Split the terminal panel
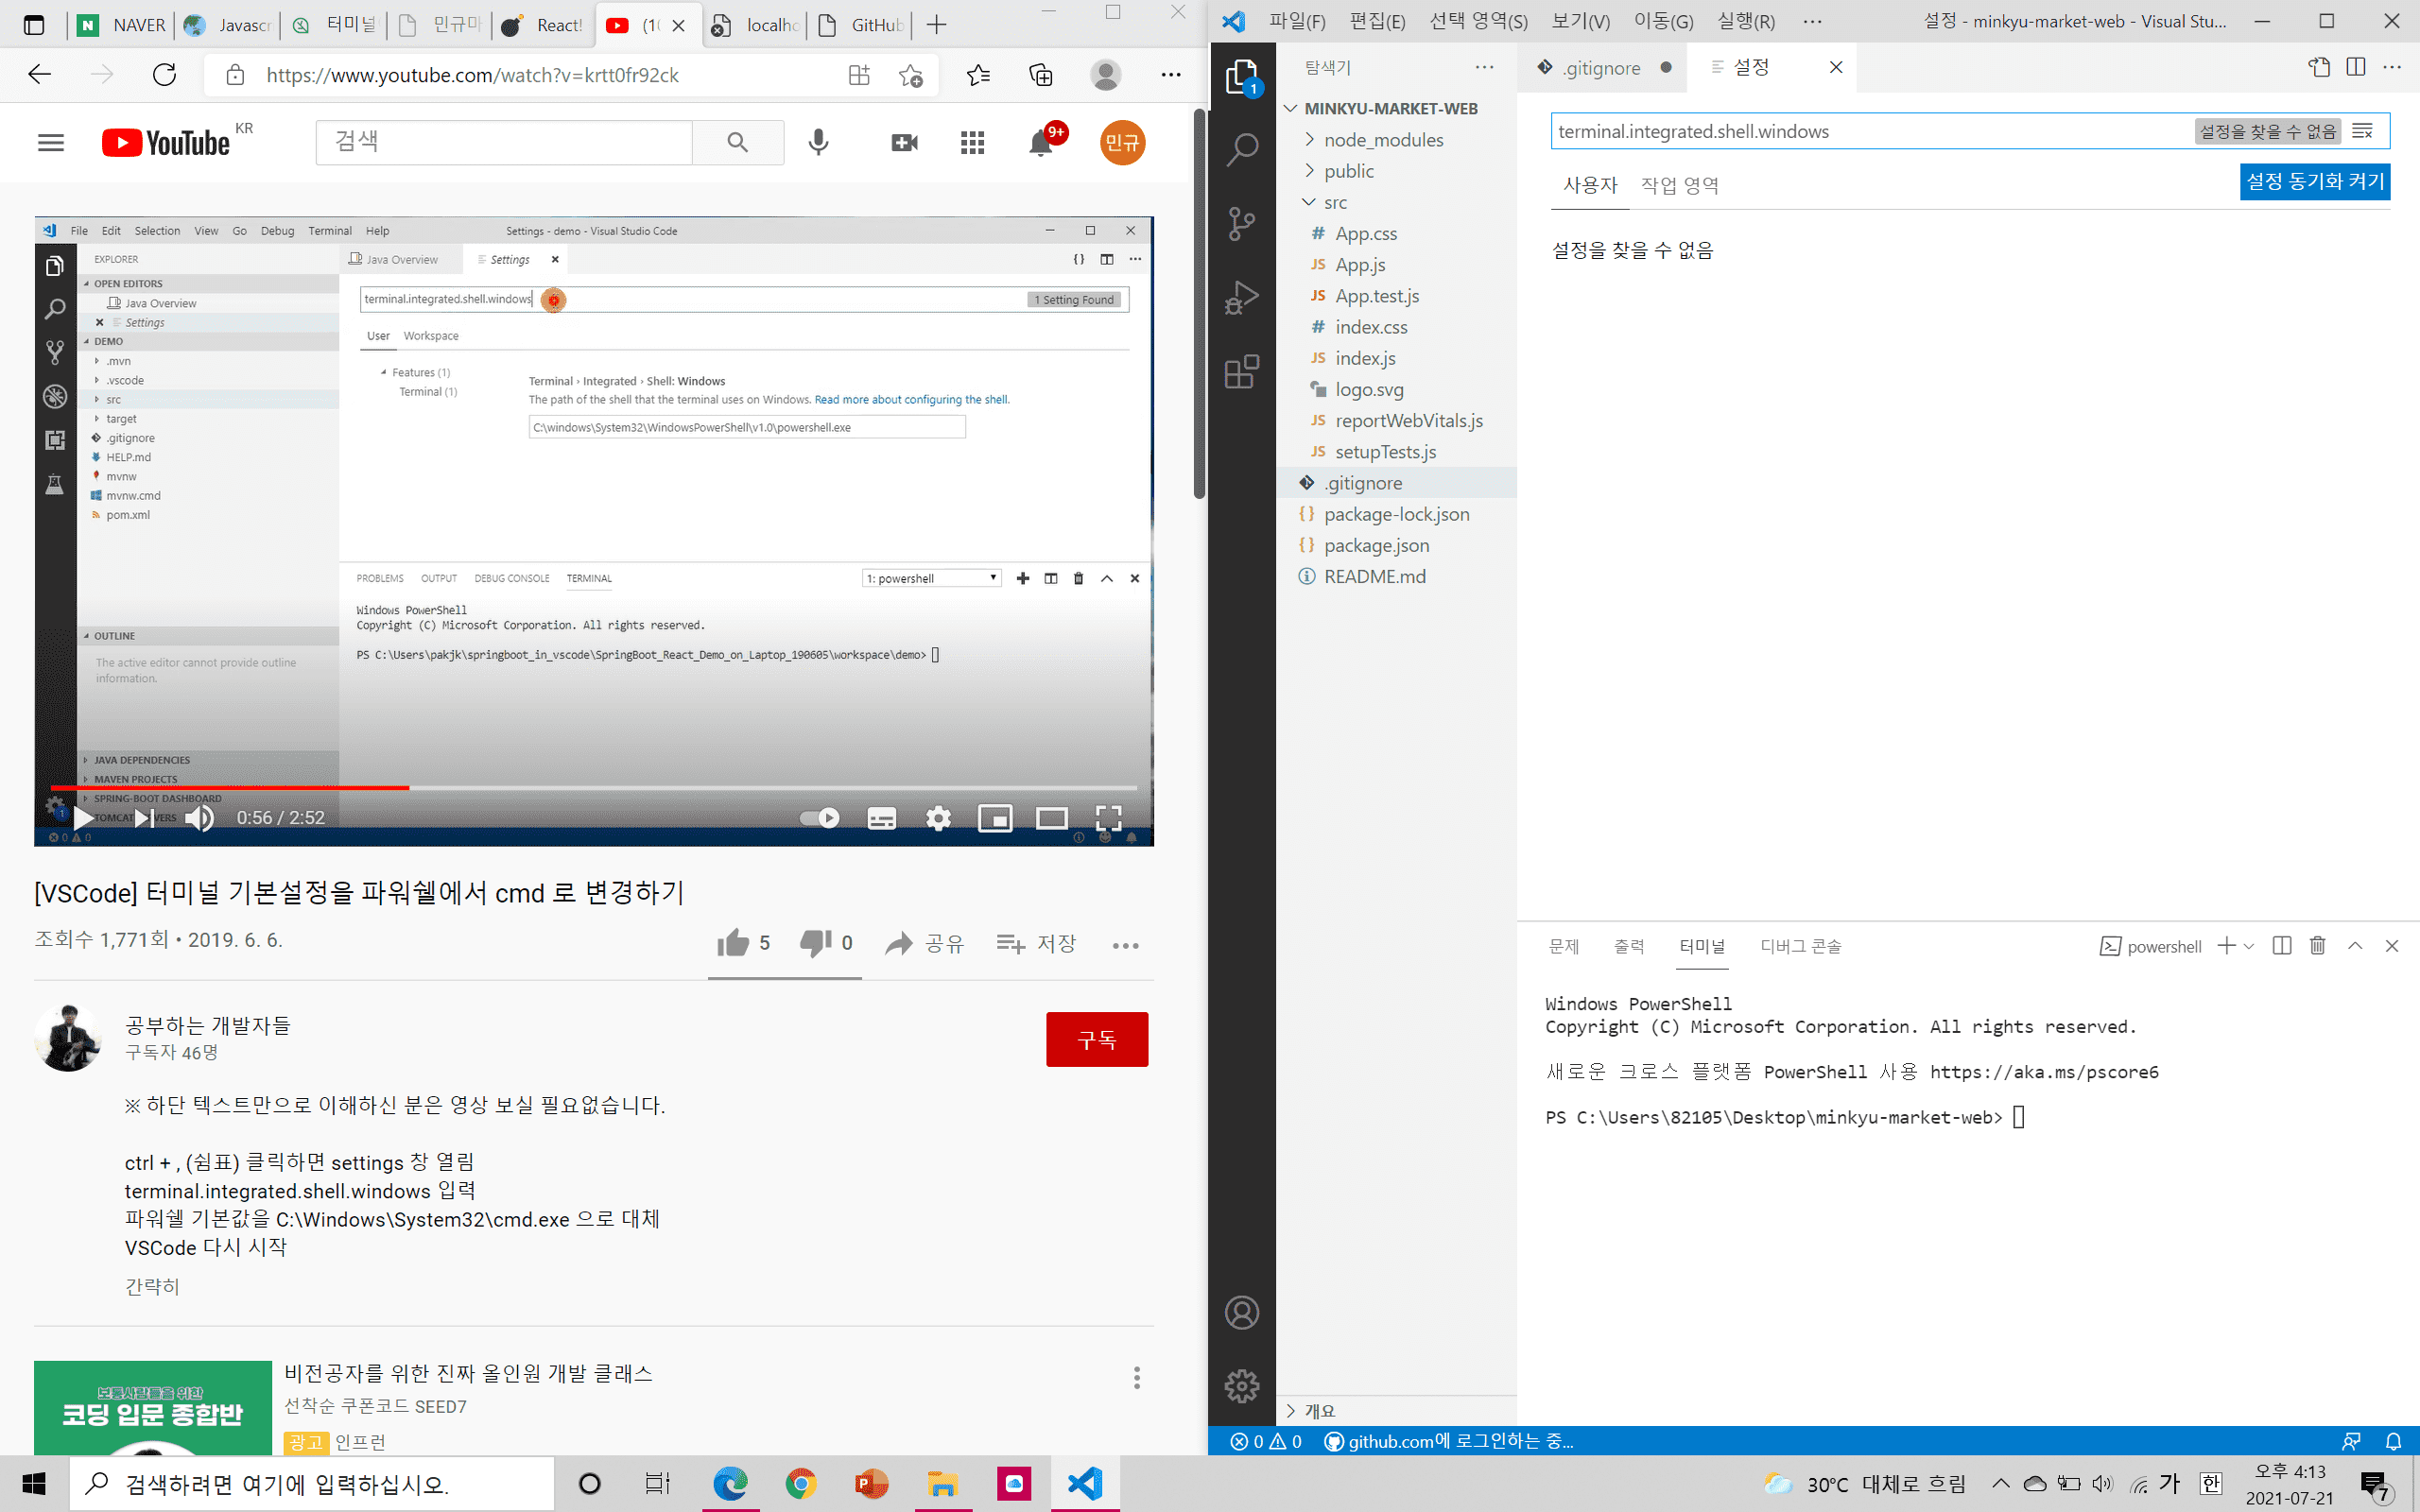Screen dimensions: 2420x1512 click(2281, 946)
